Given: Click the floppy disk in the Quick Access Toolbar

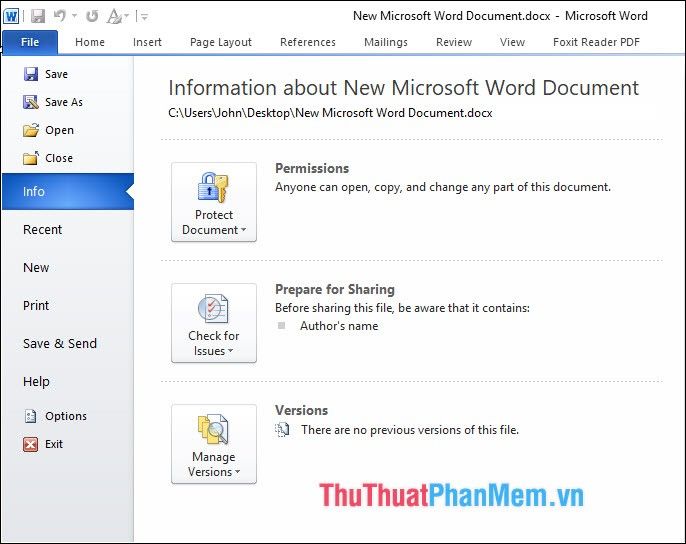Looking at the screenshot, I should point(38,16).
